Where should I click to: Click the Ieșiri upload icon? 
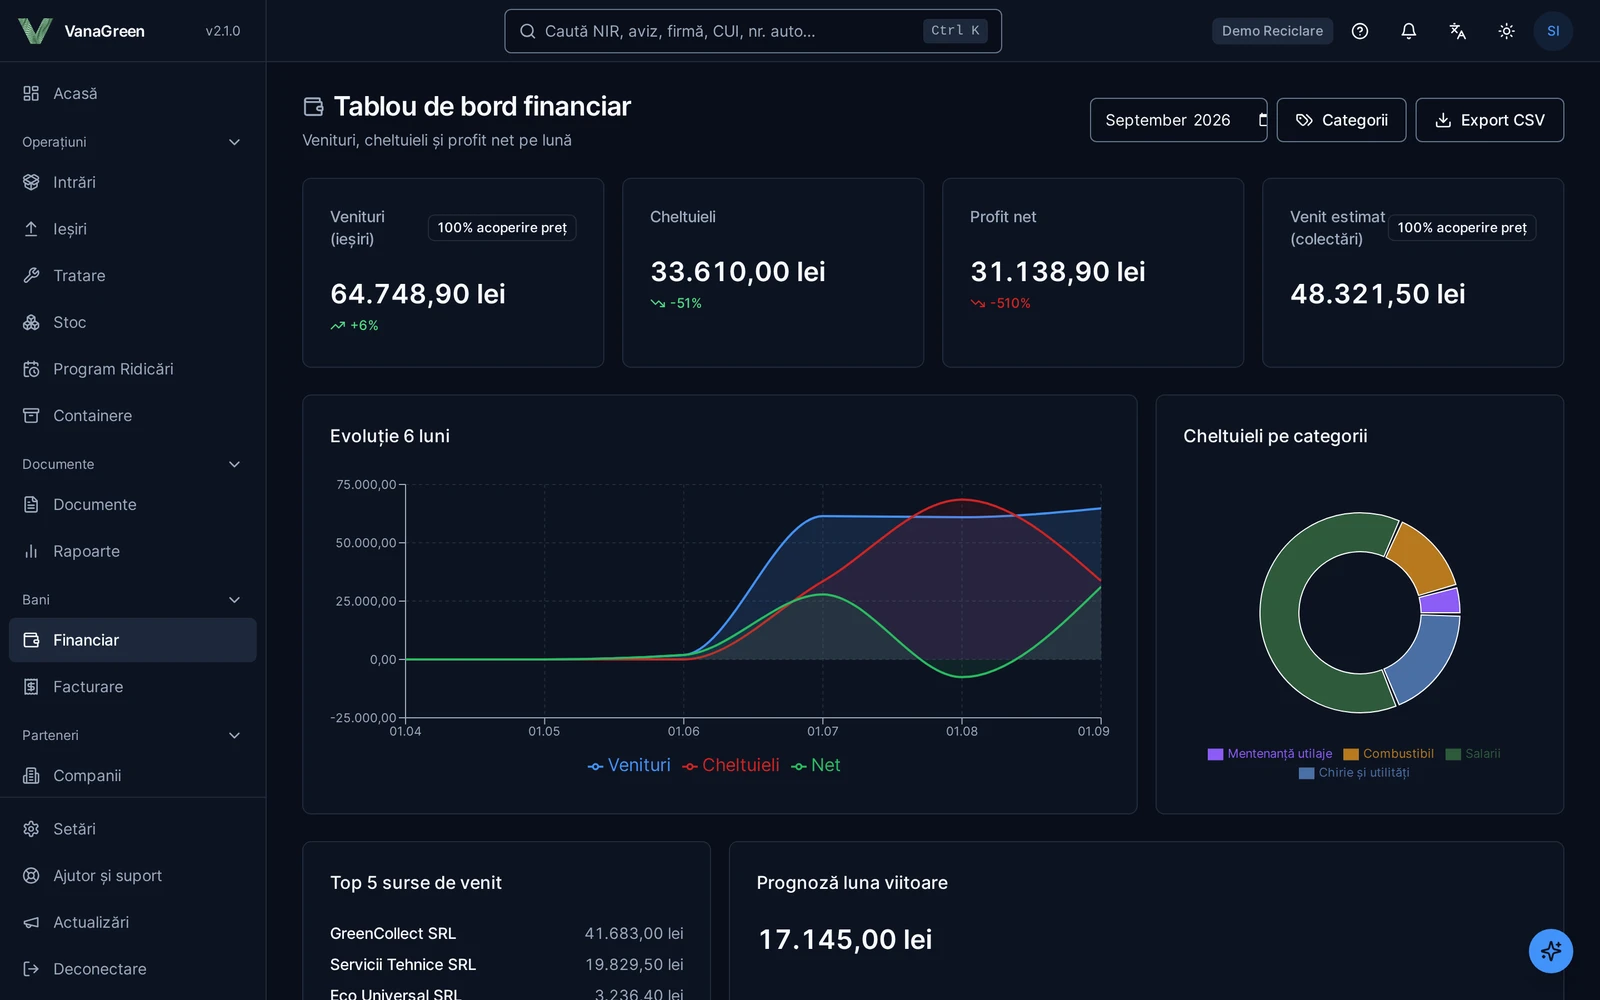click(x=31, y=229)
